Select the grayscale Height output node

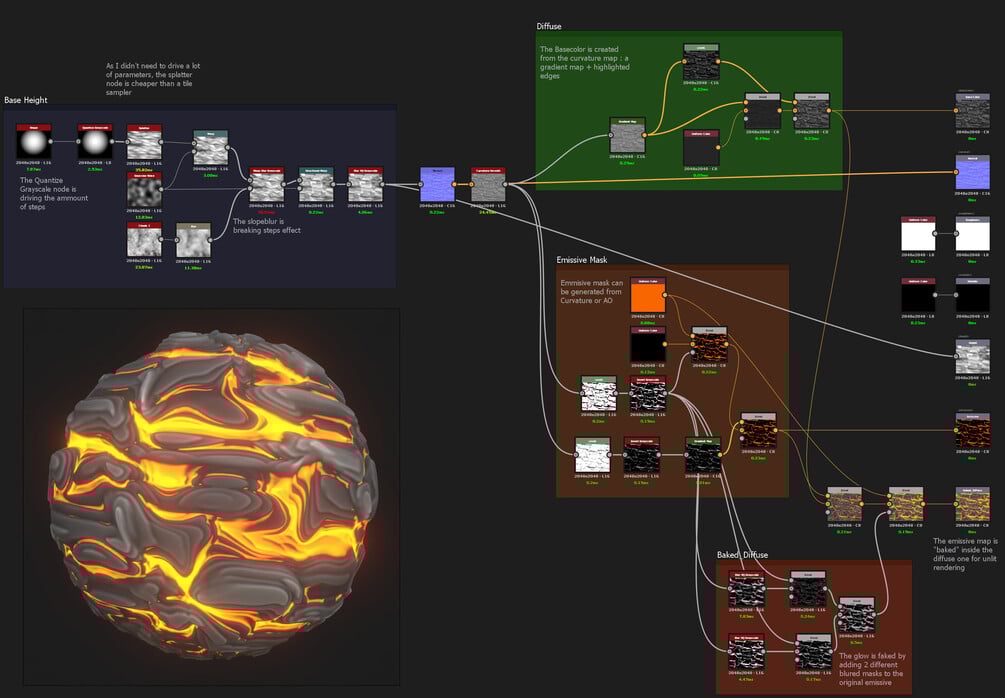(x=972, y=357)
